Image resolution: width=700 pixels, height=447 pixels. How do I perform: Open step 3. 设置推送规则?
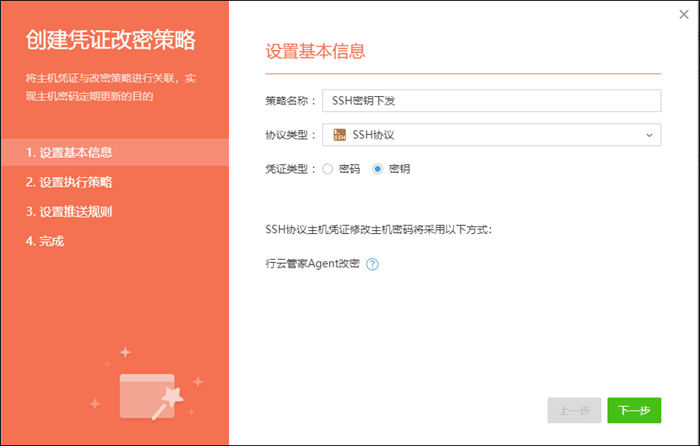tap(70, 211)
